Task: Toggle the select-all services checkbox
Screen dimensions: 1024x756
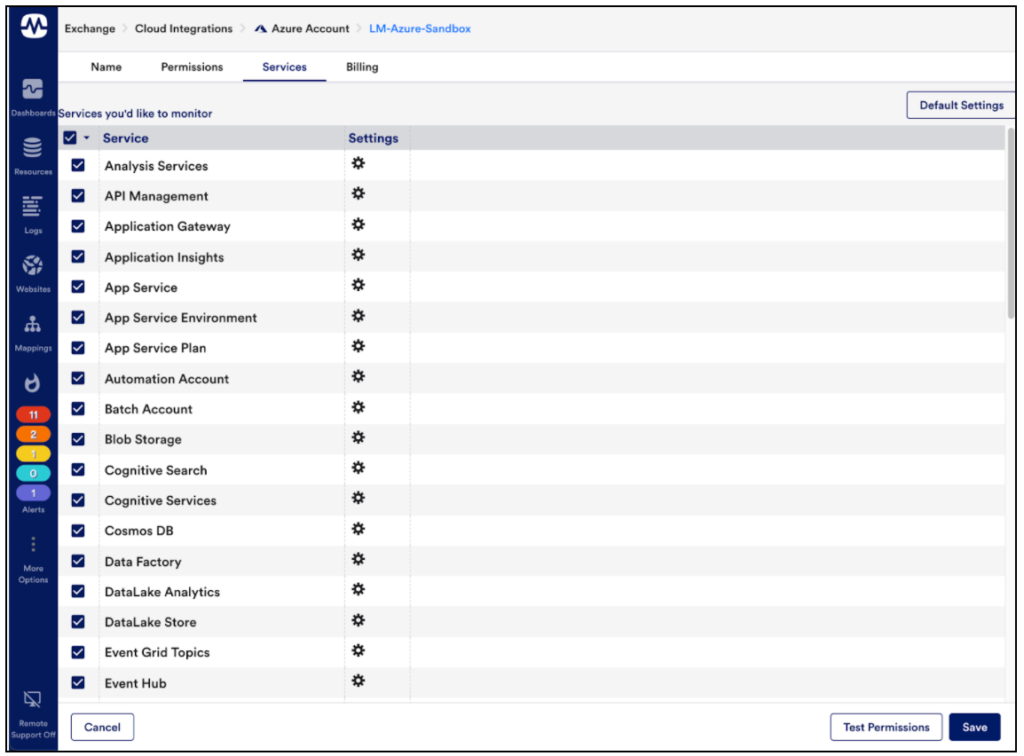Action: click(70, 138)
